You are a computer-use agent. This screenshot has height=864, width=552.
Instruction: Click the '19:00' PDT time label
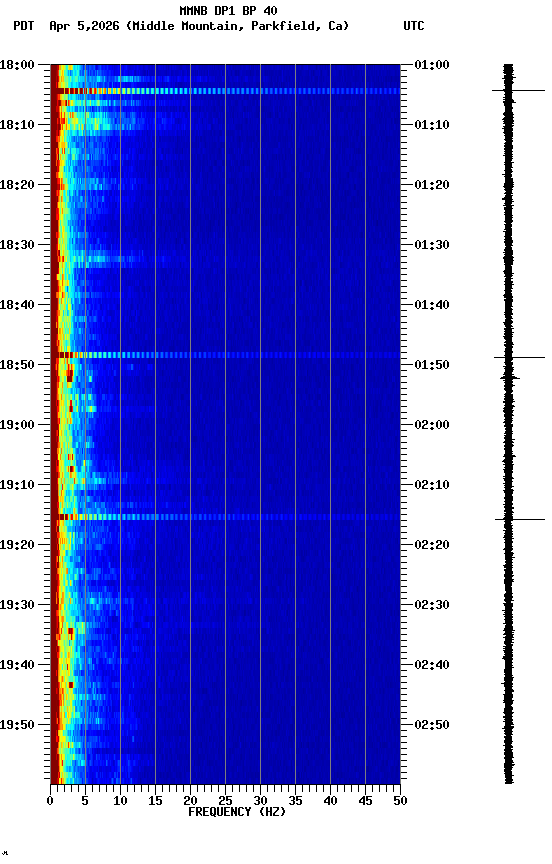17,425
